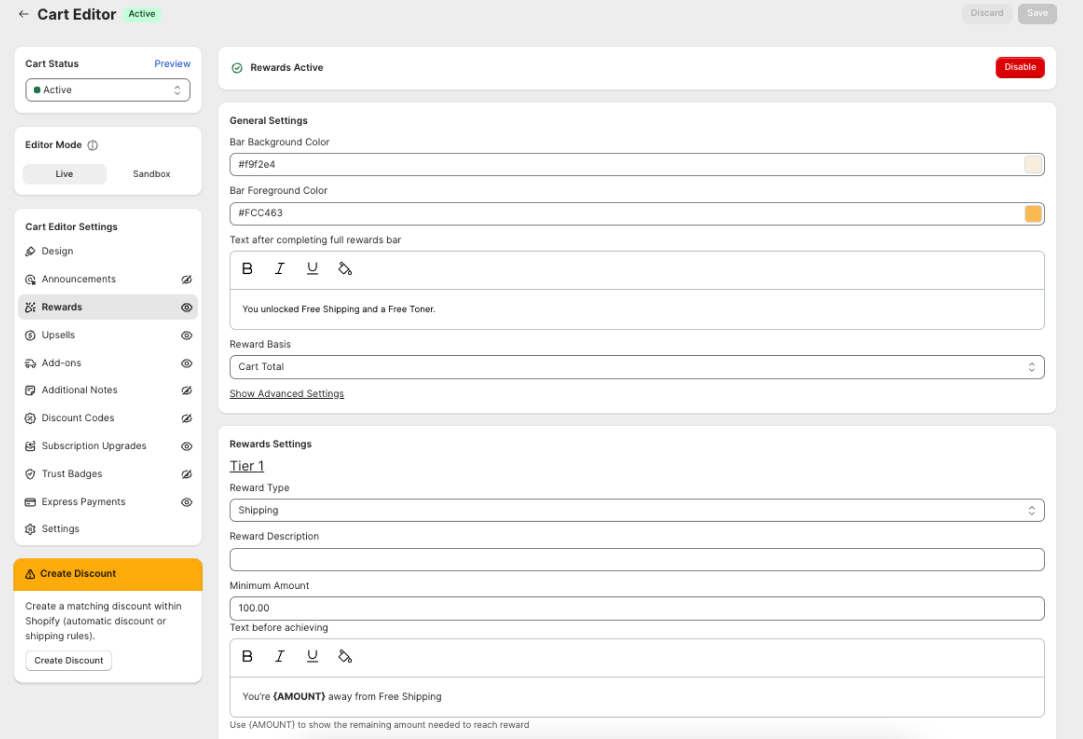Expand the Reward Basis Cart Total dropdown

coord(636,367)
